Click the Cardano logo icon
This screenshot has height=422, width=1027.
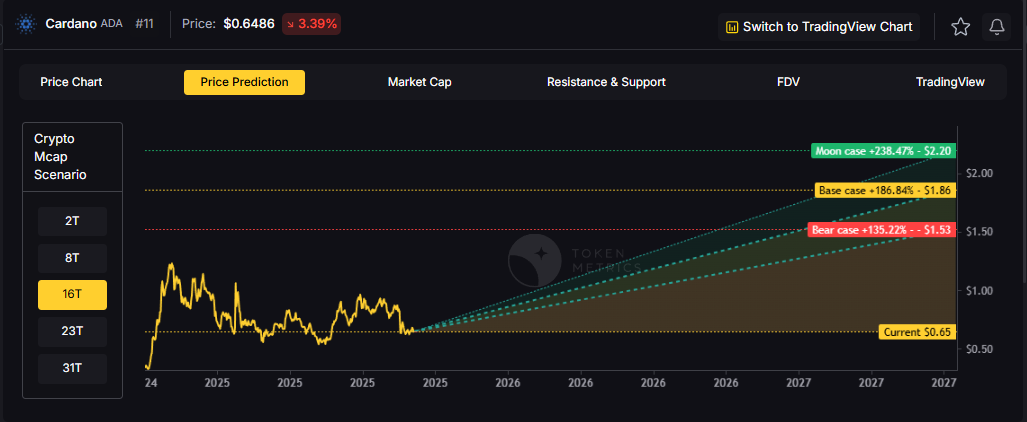tap(26, 26)
